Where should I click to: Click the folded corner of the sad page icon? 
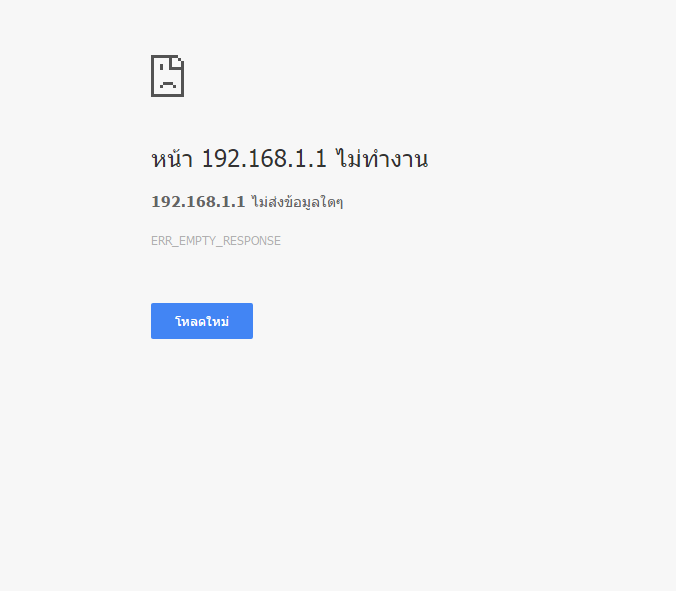178,62
